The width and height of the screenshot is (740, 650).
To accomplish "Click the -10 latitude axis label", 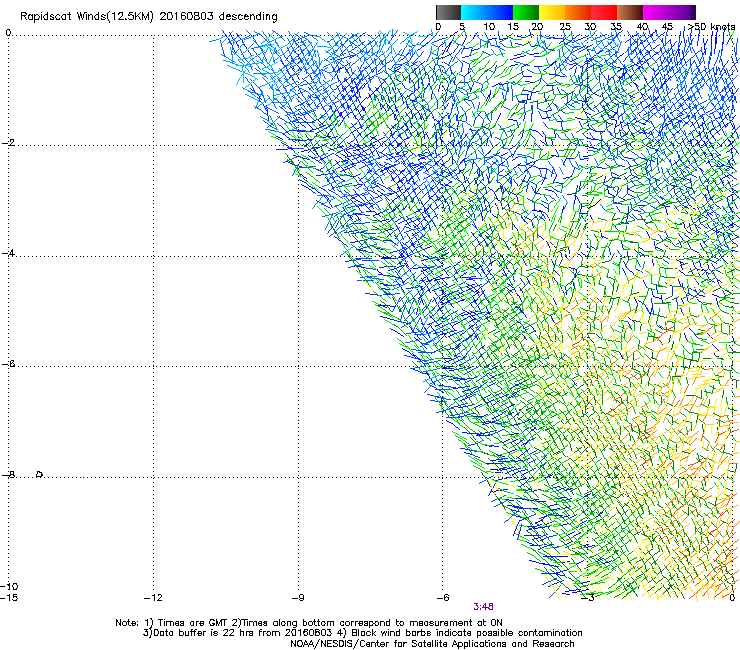I will click(9, 586).
